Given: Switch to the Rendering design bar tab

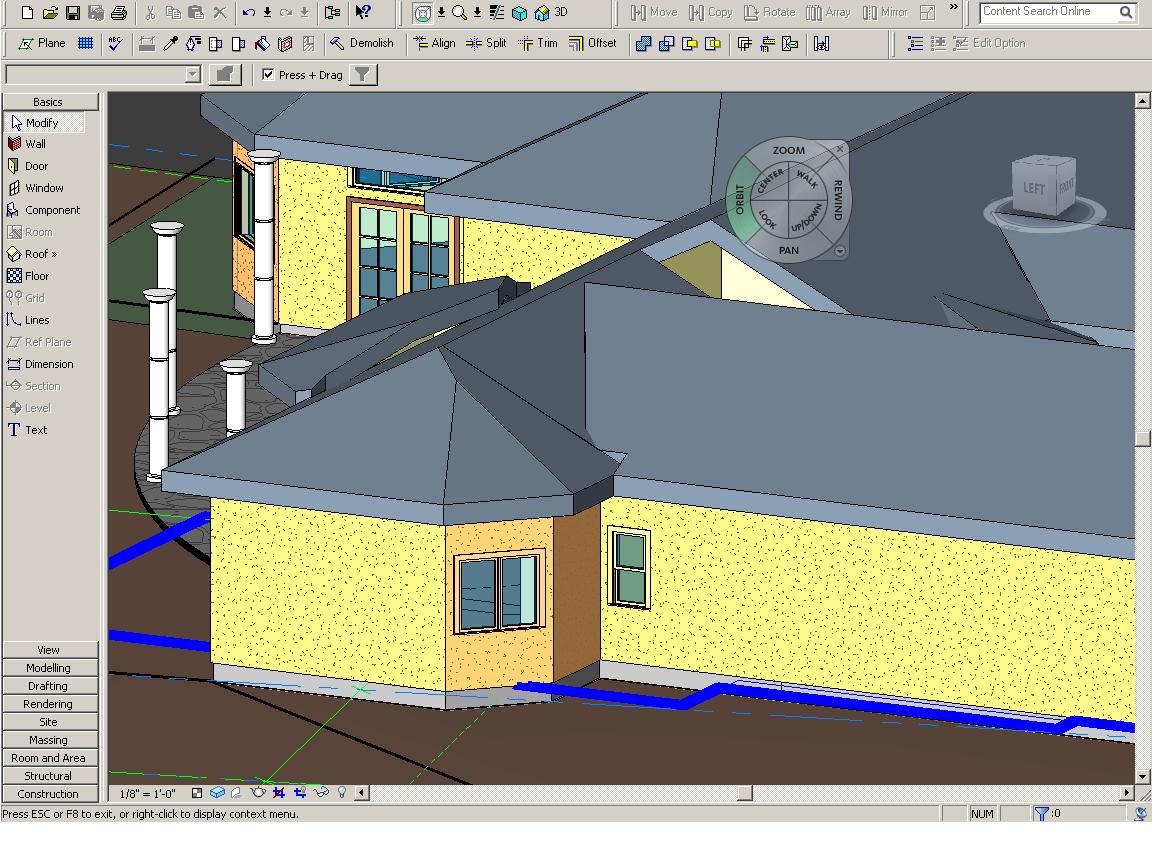Looking at the screenshot, I should tap(48, 704).
